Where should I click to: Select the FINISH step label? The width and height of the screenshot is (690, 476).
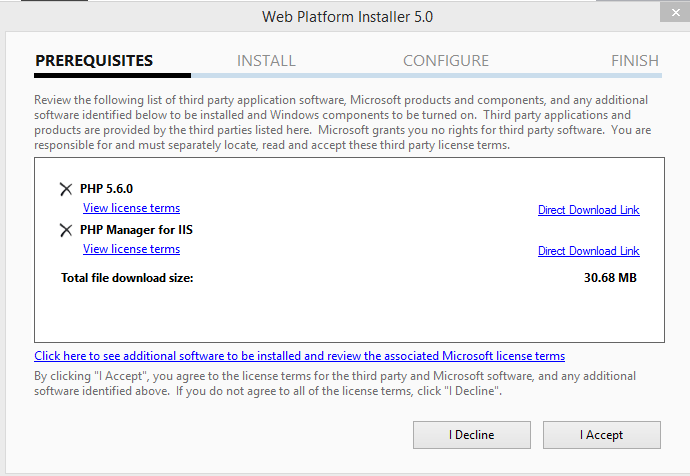[x=635, y=61]
